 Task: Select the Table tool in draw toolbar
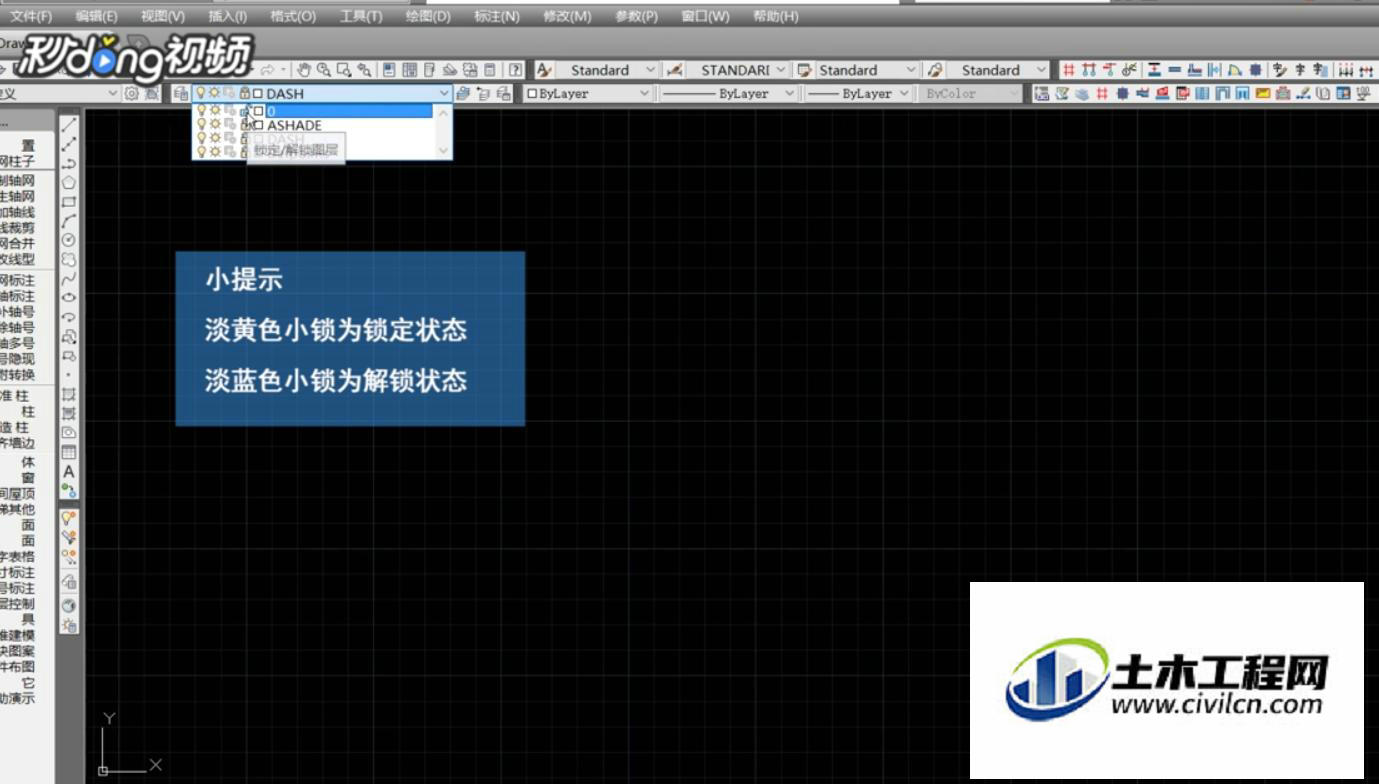click(69, 451)
